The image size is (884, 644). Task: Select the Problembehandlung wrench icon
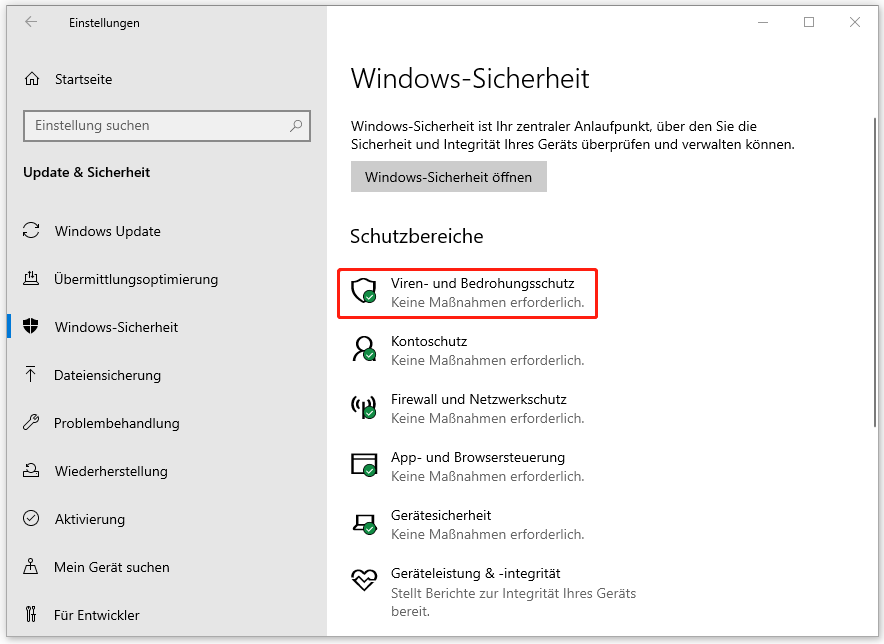tap(31, 423)
